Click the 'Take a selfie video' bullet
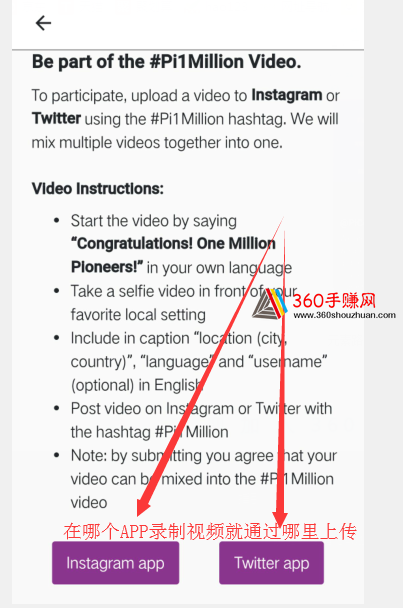 [184, 303]
